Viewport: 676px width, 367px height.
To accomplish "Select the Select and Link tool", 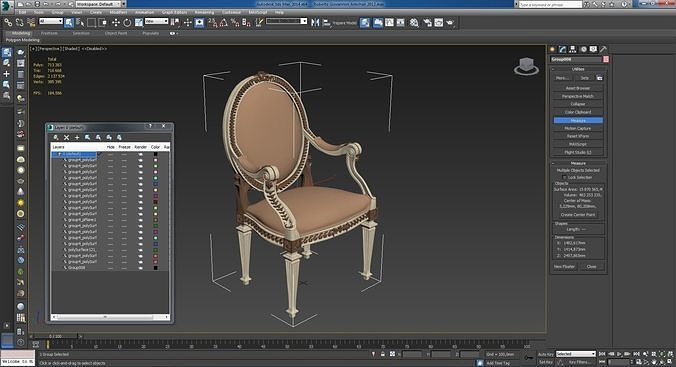I will pos(8,22).
